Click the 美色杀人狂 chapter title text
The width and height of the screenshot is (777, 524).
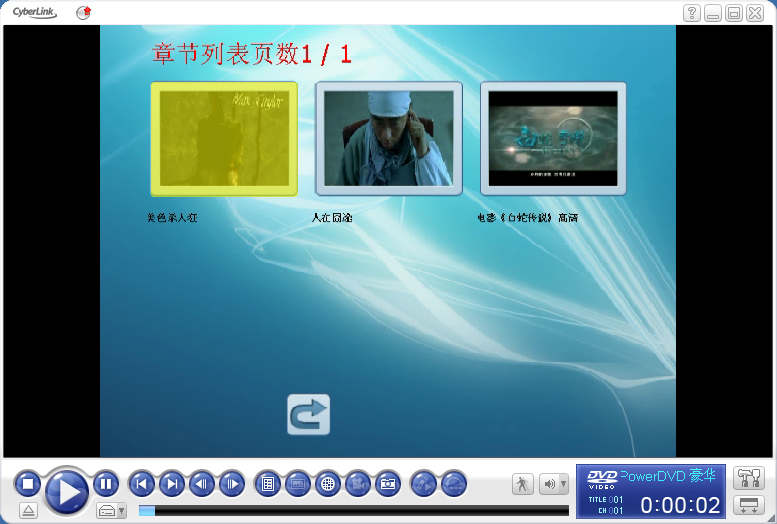pos(172,218)
